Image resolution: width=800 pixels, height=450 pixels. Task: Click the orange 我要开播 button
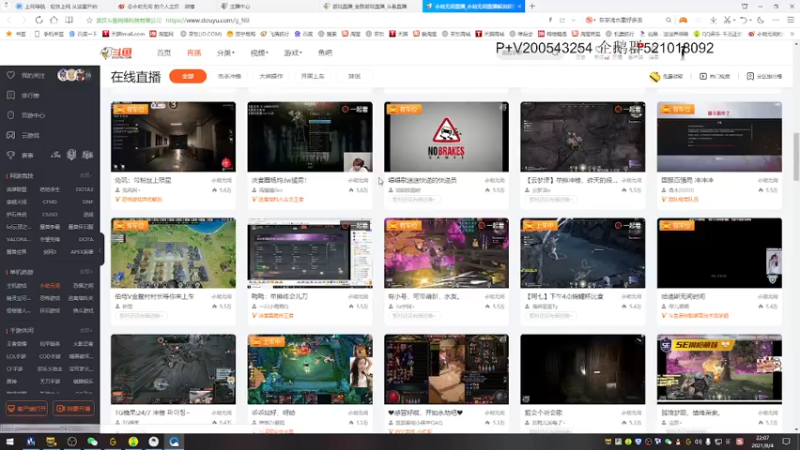coord(73,409)
